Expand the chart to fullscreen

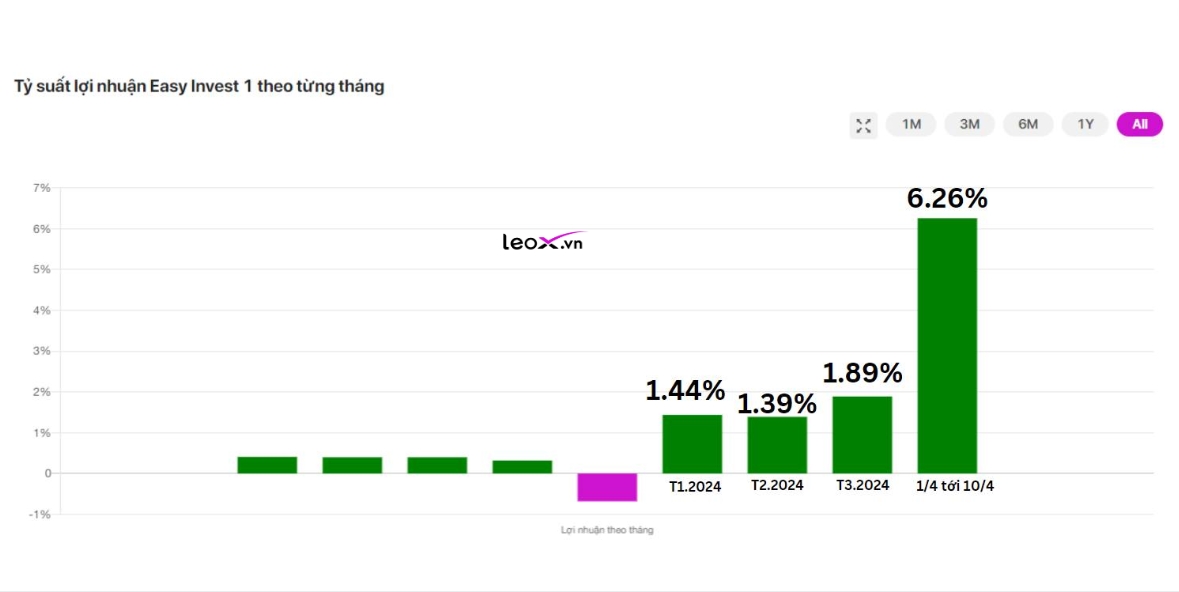coord(863,125)
